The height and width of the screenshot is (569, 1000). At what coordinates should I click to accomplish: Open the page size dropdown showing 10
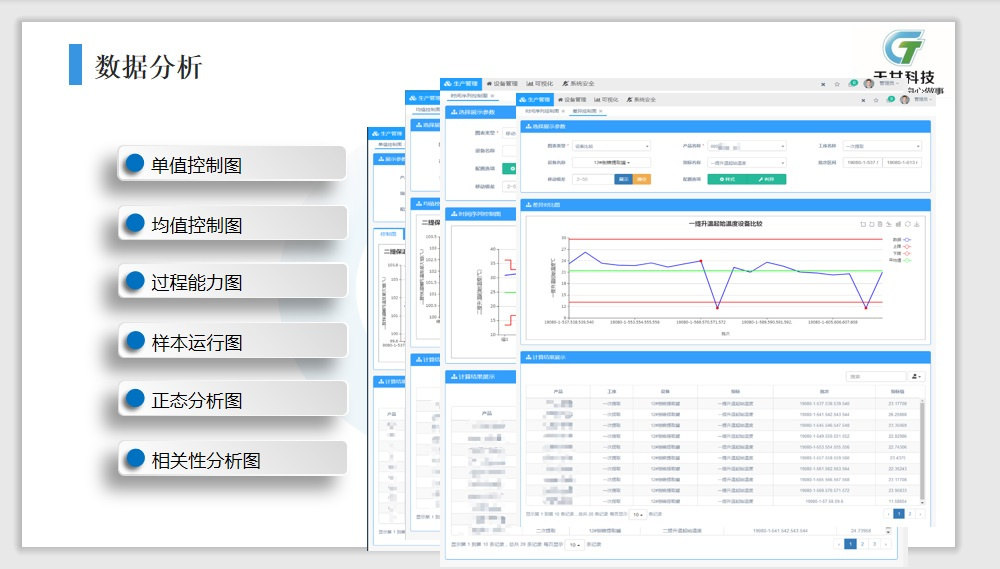point(636,514)
